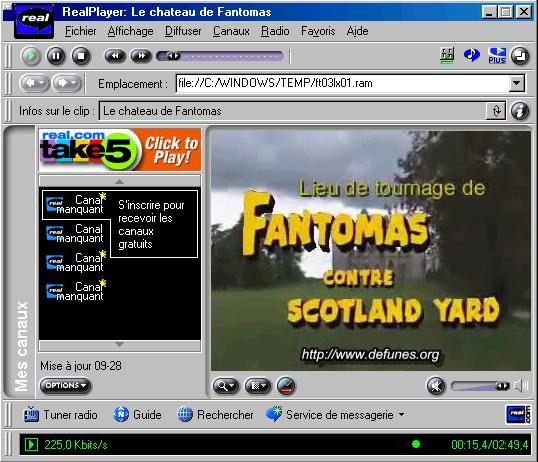Go forward with the right arrow button
Image resolution: width=538 pixels, height=462 pixels.
pos(67,83)
